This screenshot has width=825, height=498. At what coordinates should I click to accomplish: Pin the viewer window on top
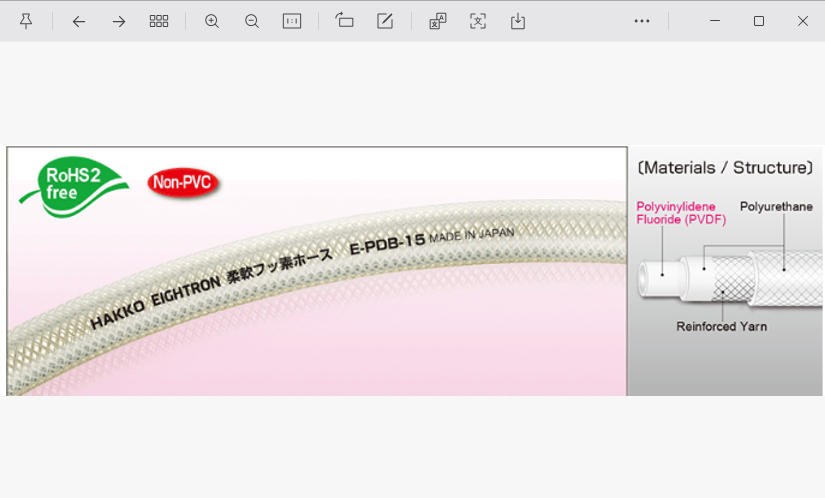26,21
